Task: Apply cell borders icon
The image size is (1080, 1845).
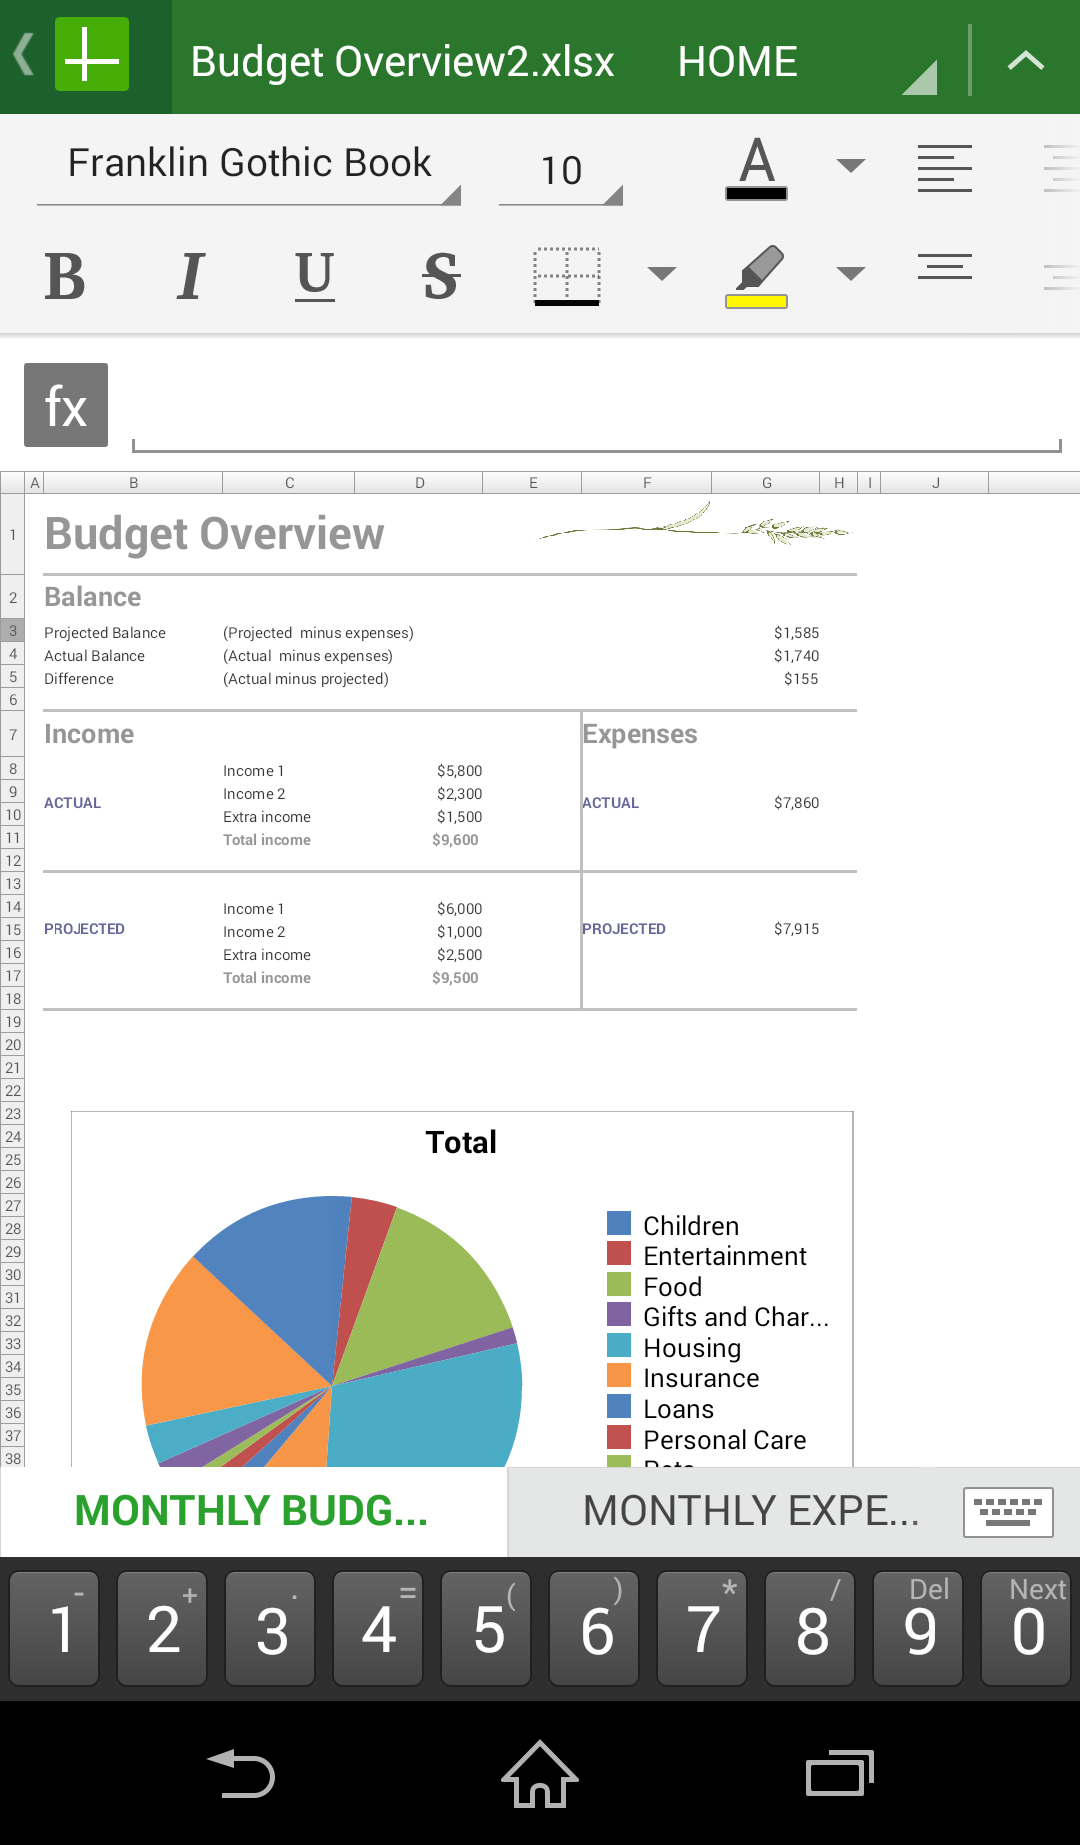Action: click(x=567, y=275)
